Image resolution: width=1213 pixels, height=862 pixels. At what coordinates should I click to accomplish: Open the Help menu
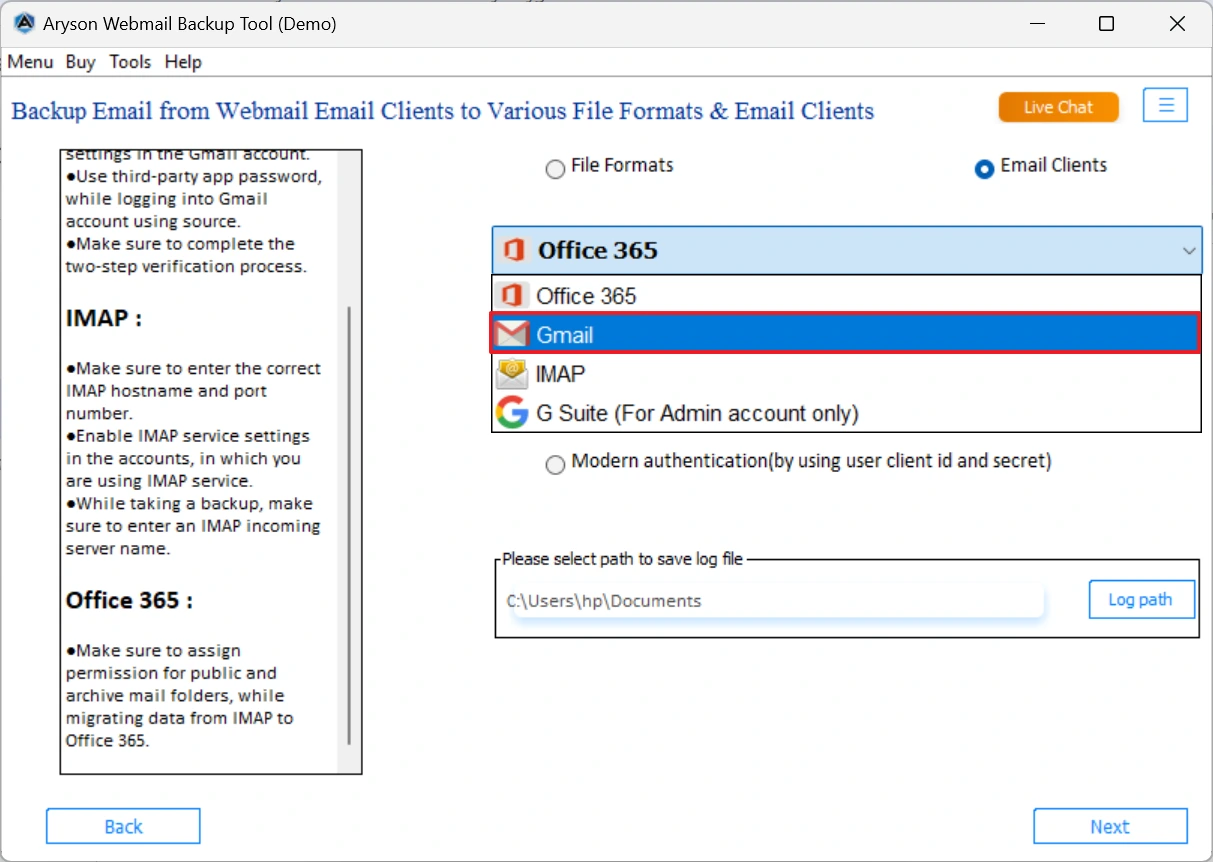coord(183,61)
